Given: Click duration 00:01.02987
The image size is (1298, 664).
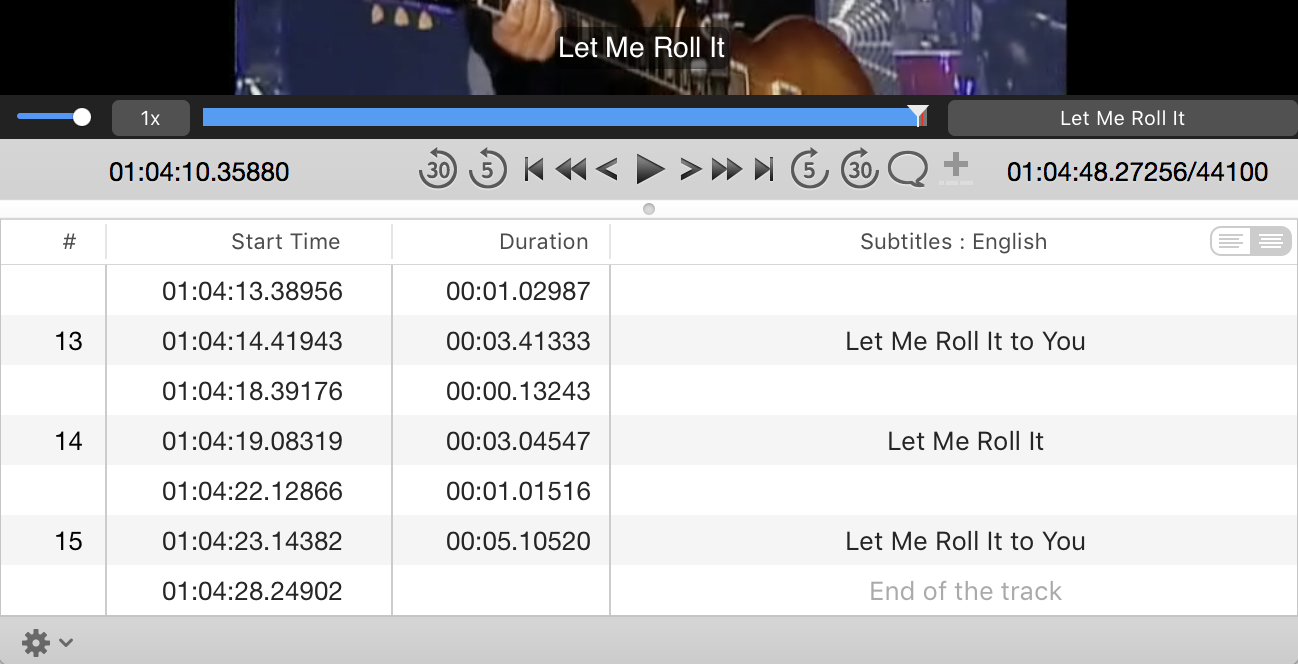Looking at the screenshot, I should [518, 291].
